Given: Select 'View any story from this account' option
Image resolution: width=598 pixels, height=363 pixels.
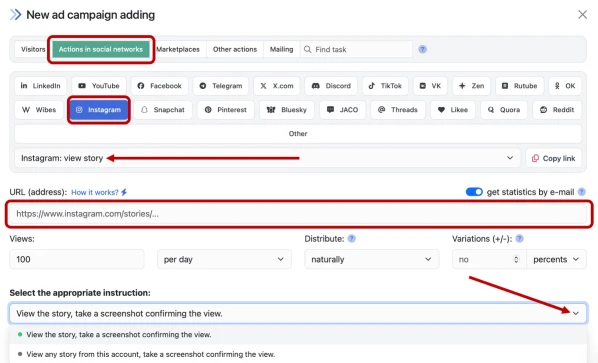Looking at the screenshot, I should click(x=298, y=354).
